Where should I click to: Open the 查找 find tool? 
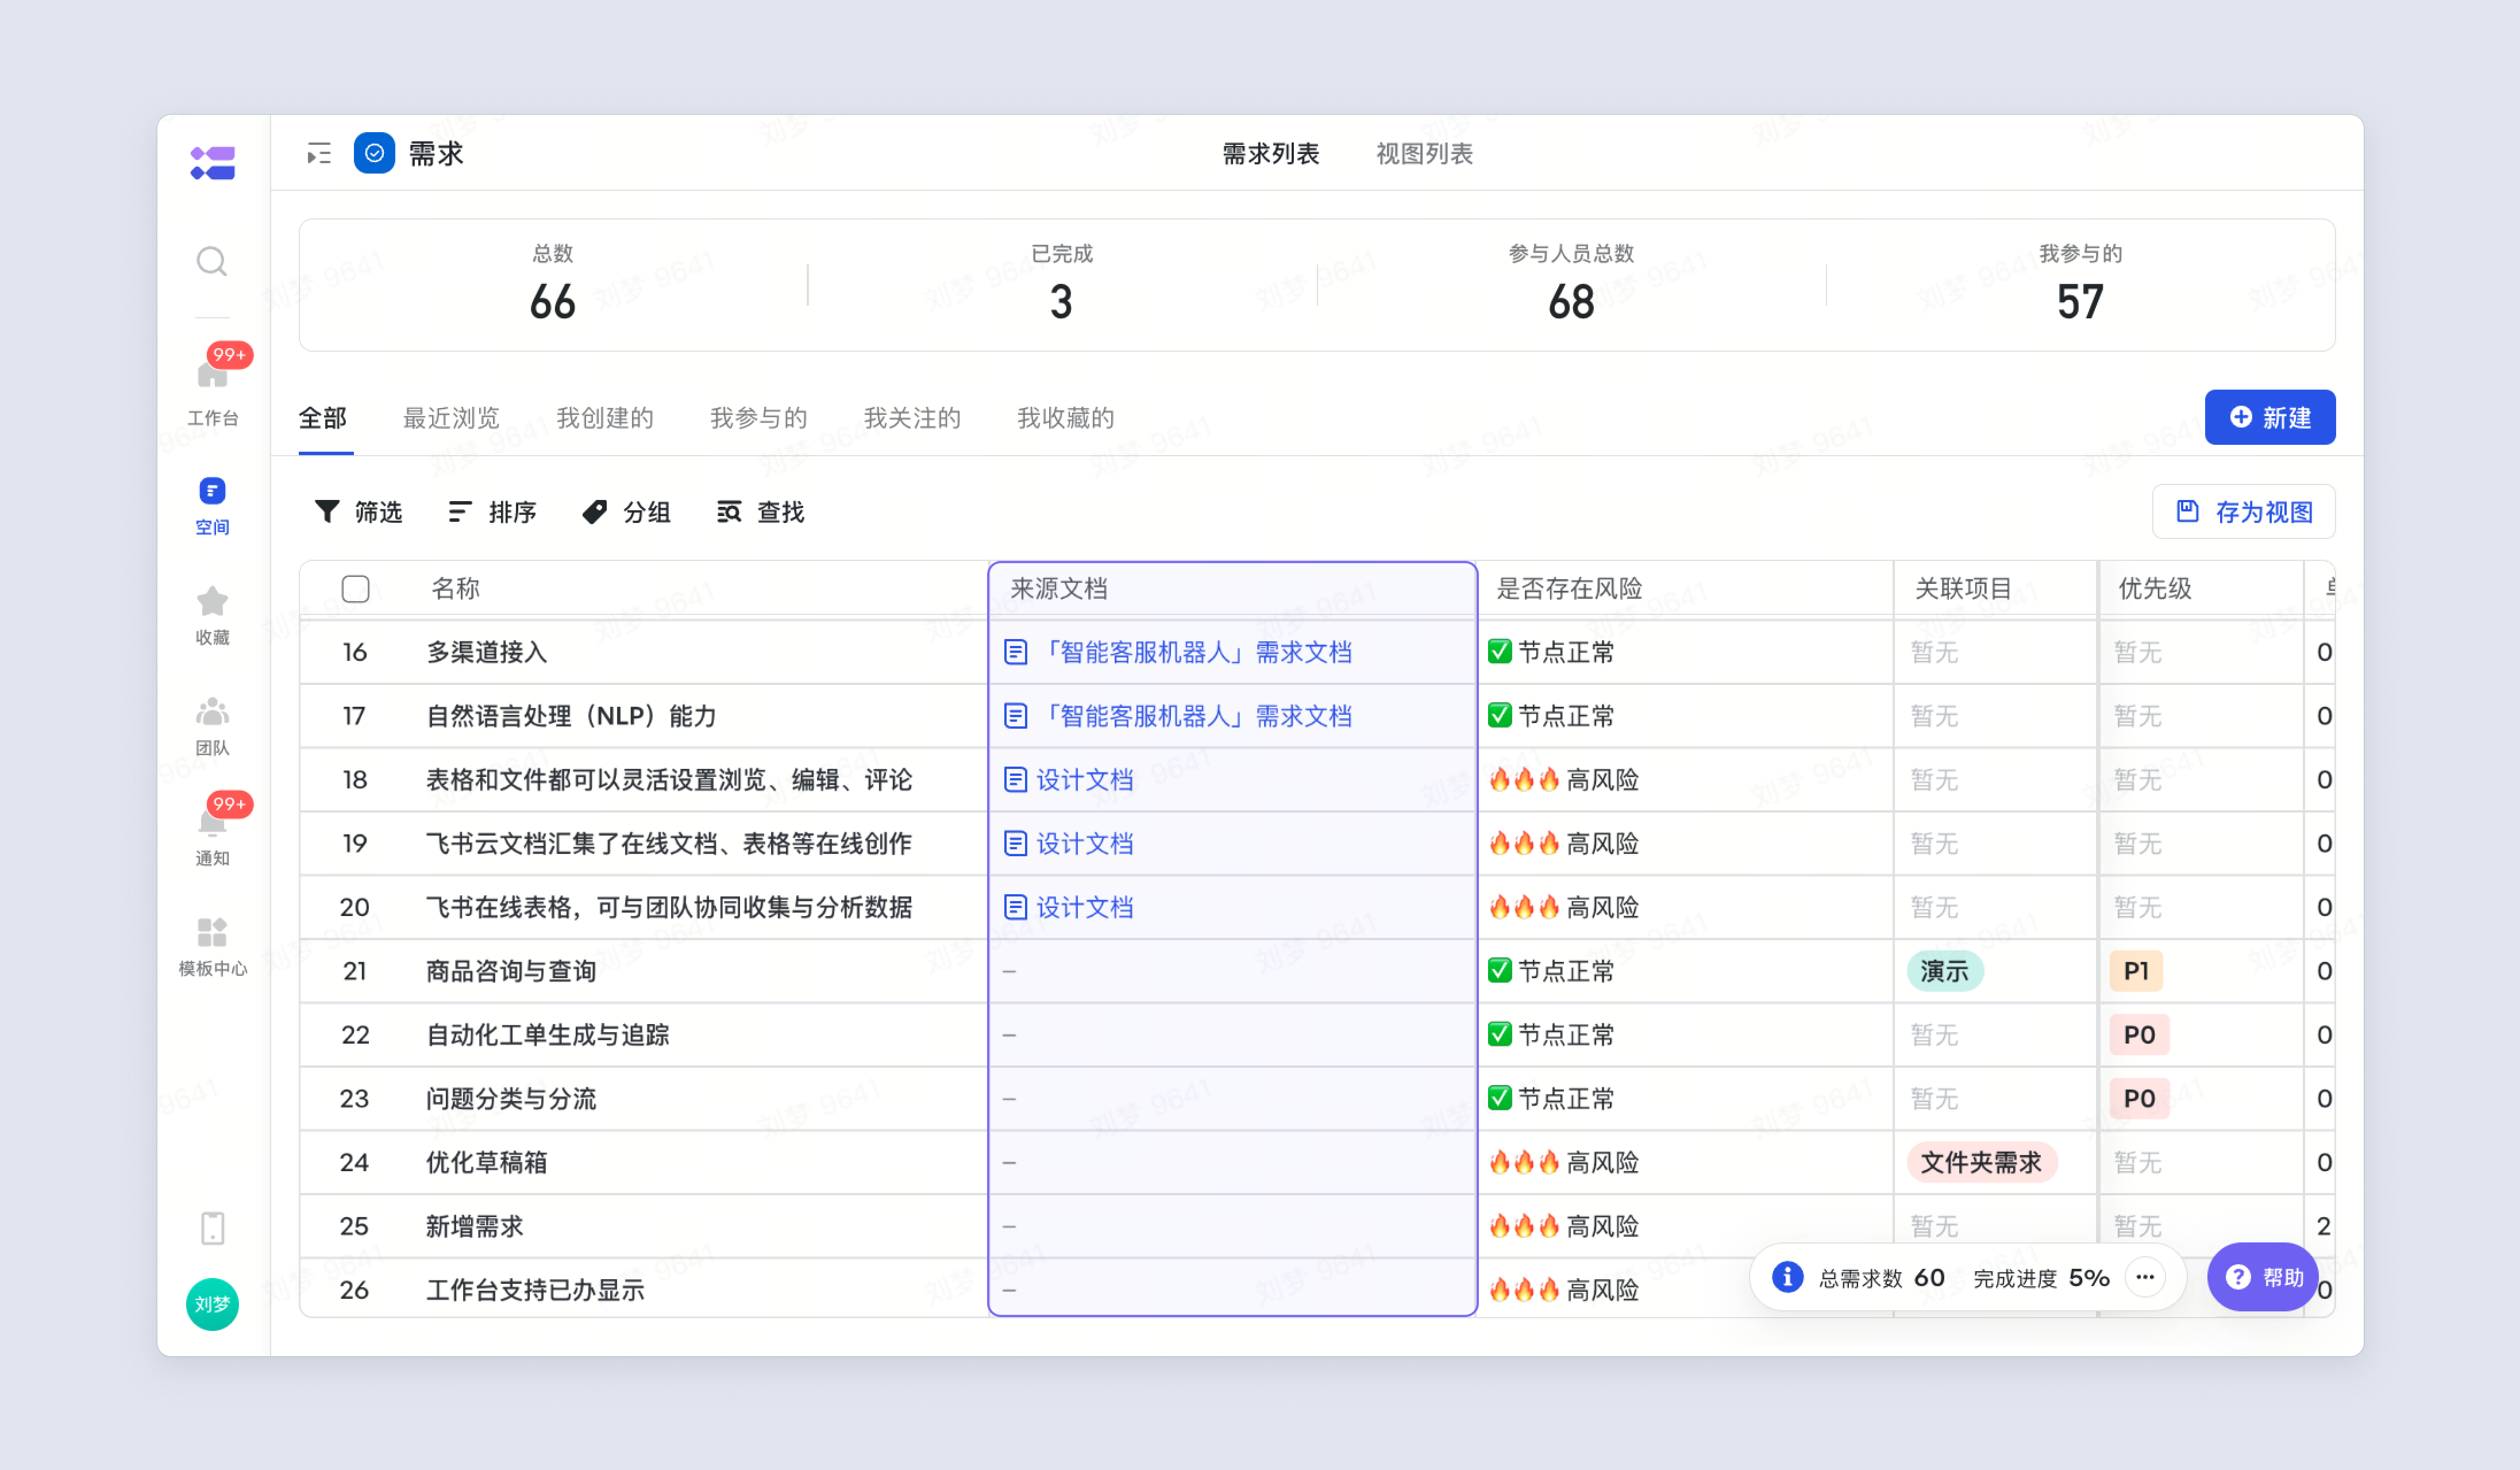[x=760, y=512]
